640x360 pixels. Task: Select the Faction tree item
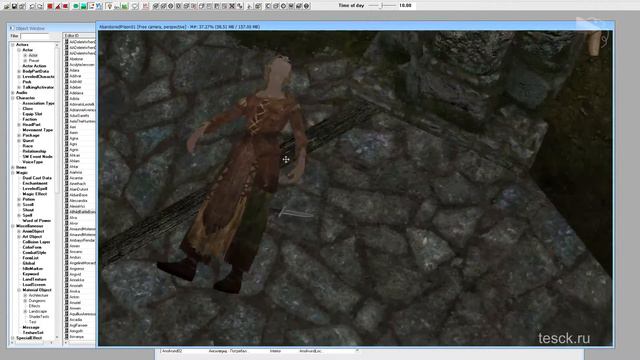pos(29,119)
